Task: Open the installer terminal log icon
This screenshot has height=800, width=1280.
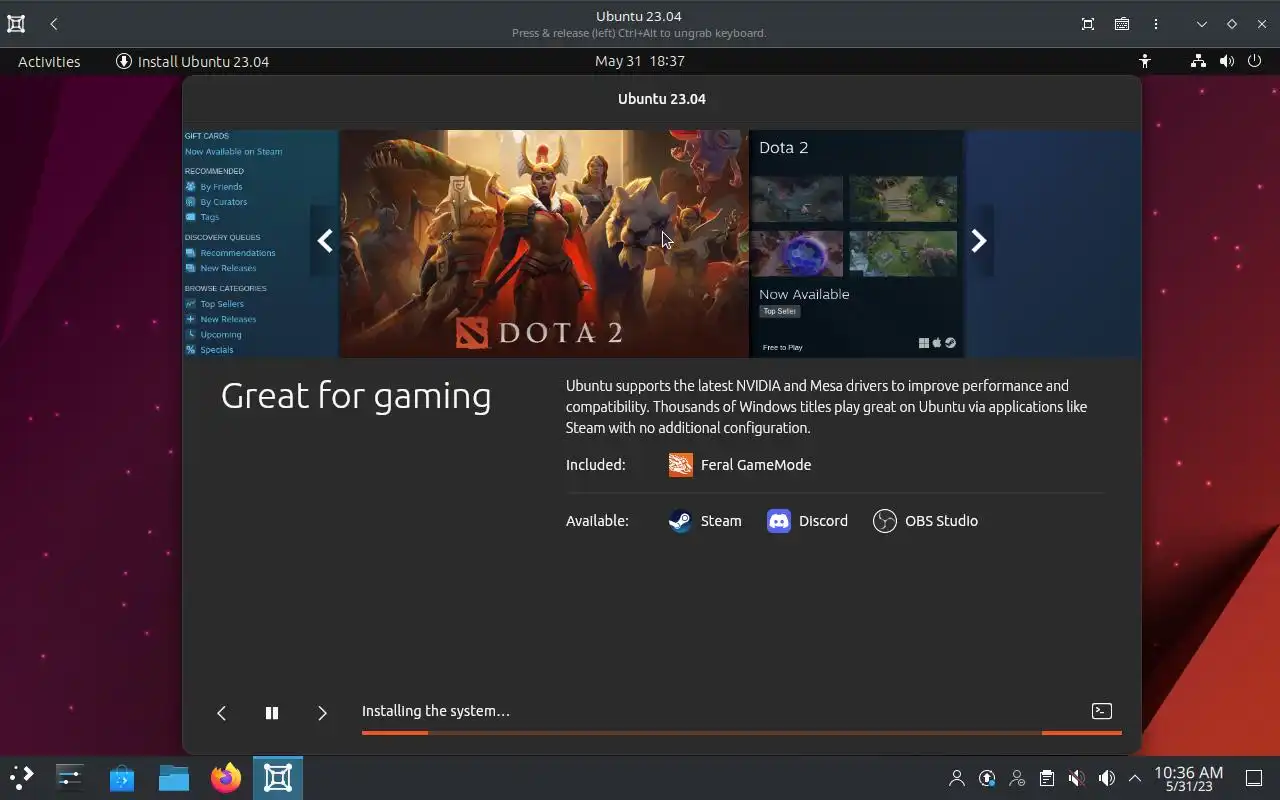Action: 1101,711
